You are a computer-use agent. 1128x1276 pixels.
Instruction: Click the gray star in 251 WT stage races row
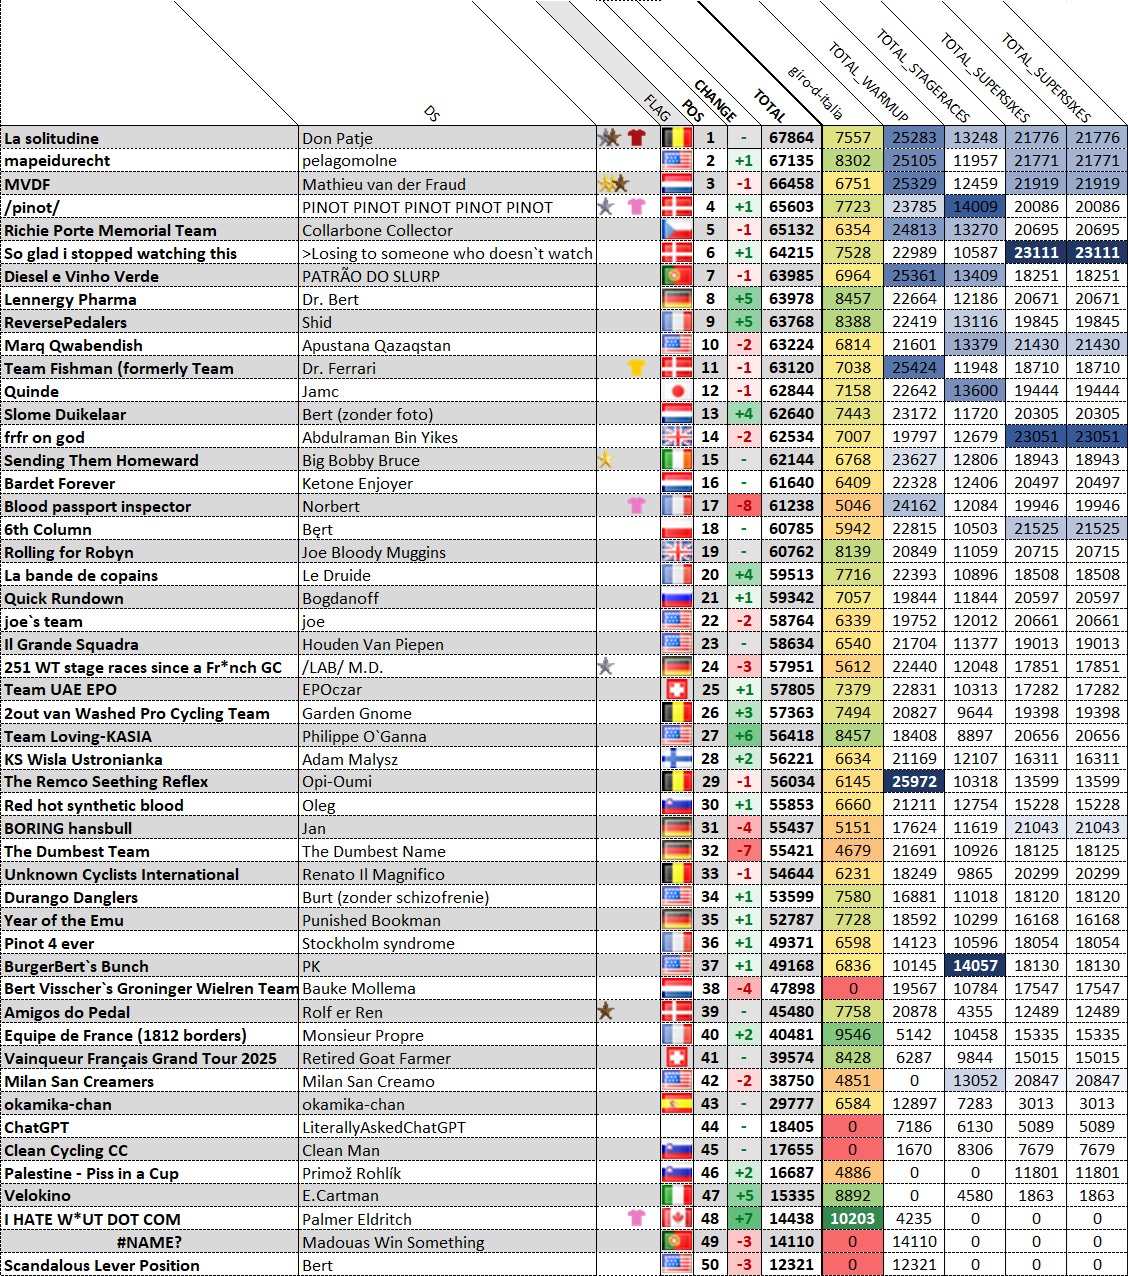pos(605,666)
